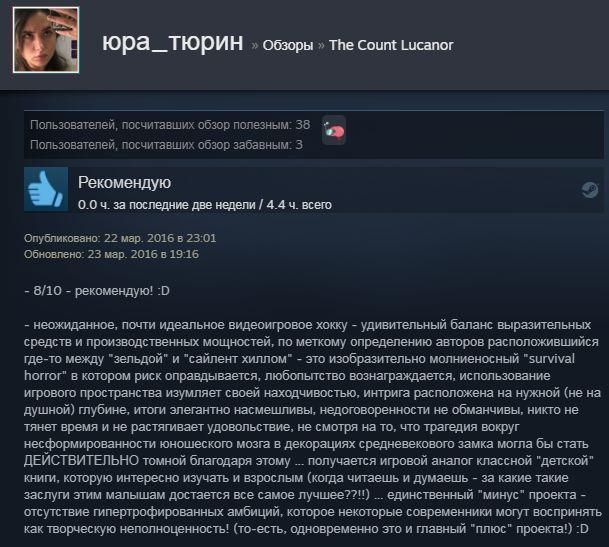Click the Обновлено 23 мар. 2016 date
The height and width of the screenshot is (547, 609).
[x=111, y=254]
